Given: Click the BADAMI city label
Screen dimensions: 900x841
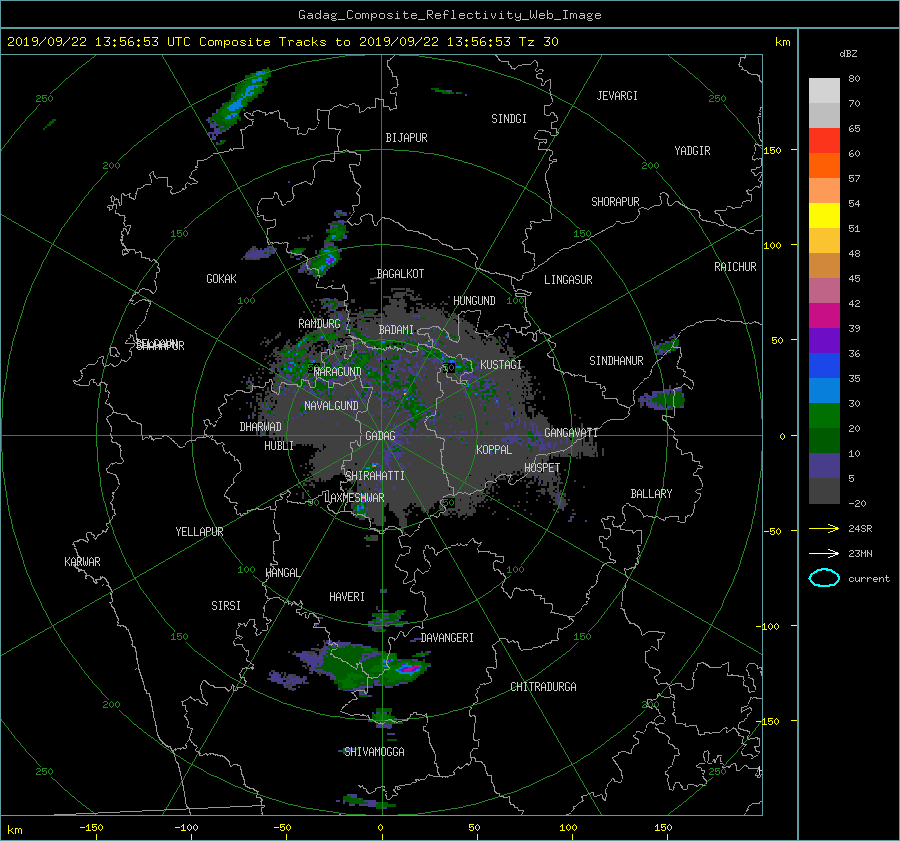Looking at the screenshot, I should [x=396, y=330].
